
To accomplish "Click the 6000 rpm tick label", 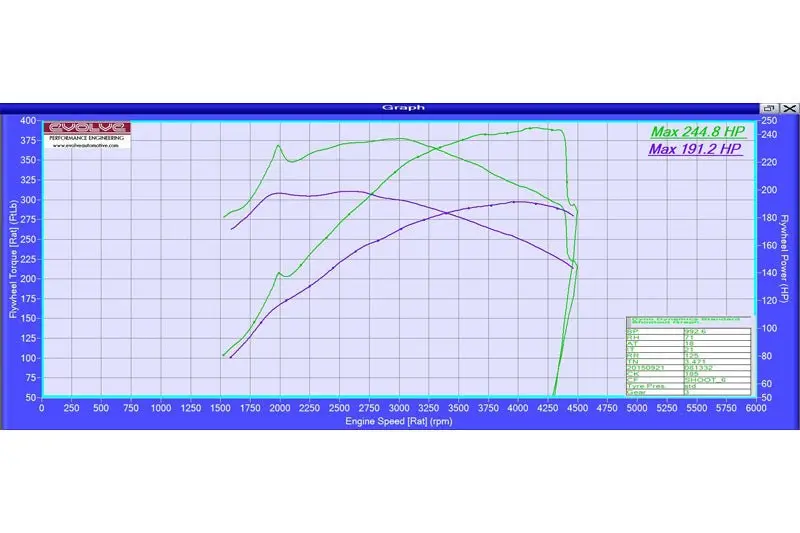I will 756,408.
